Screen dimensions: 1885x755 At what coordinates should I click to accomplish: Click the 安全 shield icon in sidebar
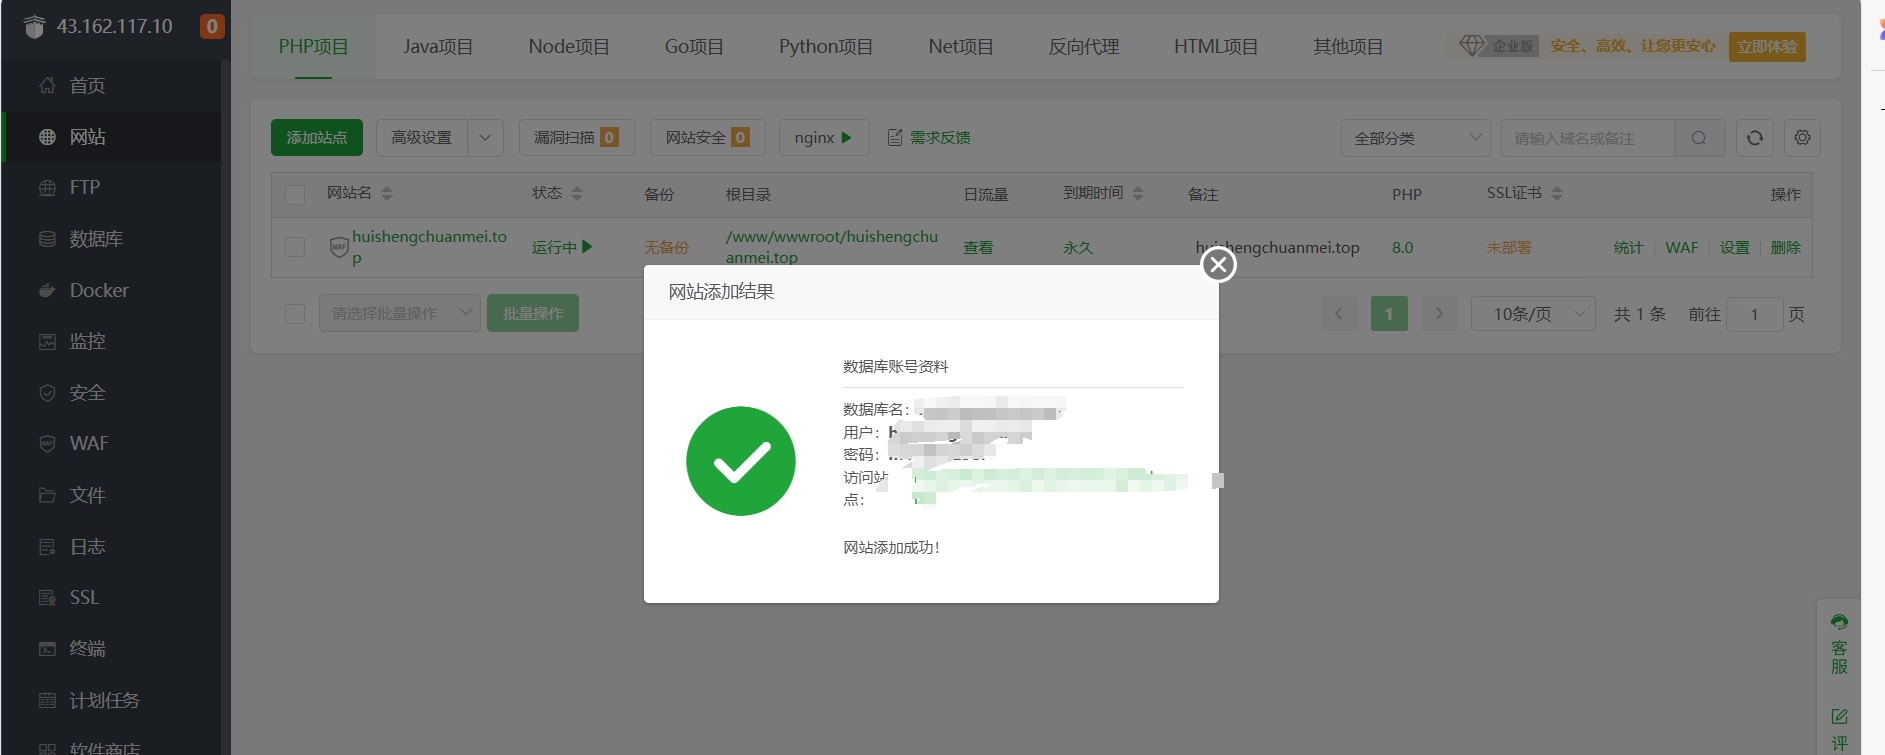pyautogui.click(x=47, y=393)
